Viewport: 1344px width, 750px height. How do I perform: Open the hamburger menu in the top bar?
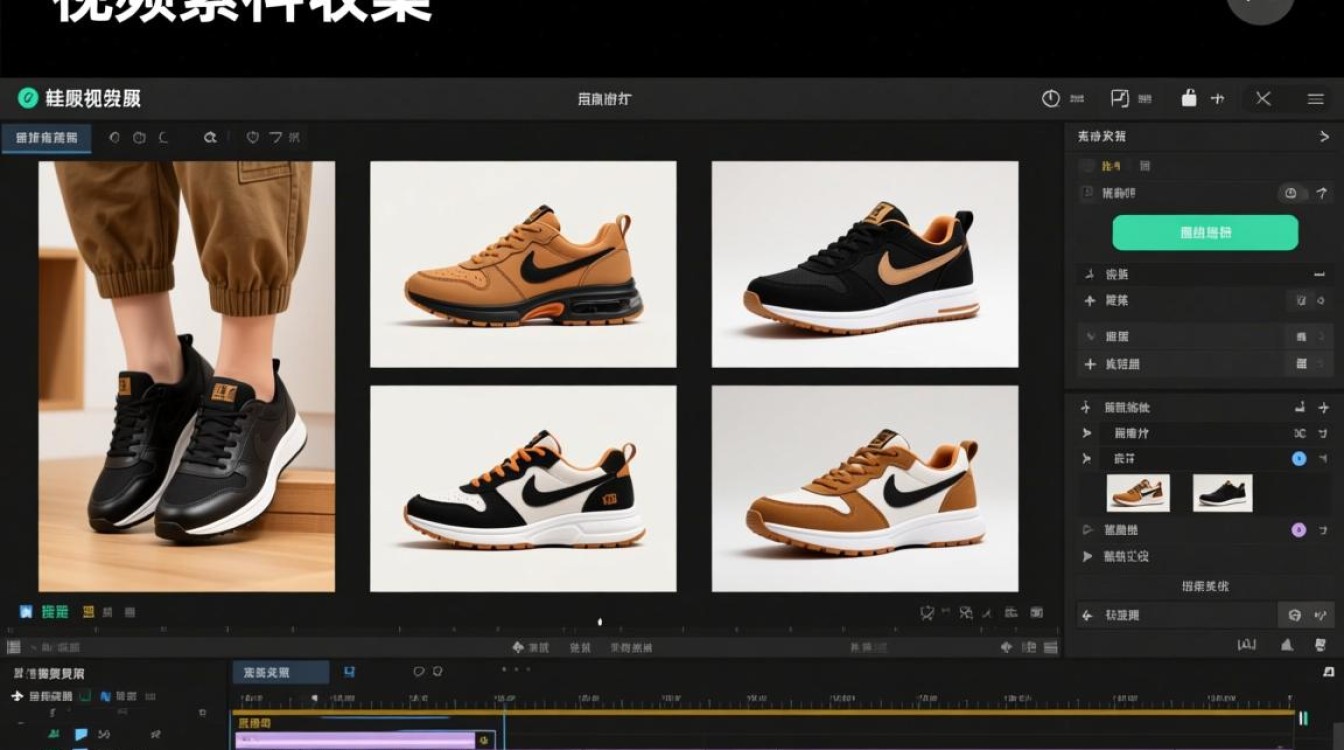[x=1316, y=99]
